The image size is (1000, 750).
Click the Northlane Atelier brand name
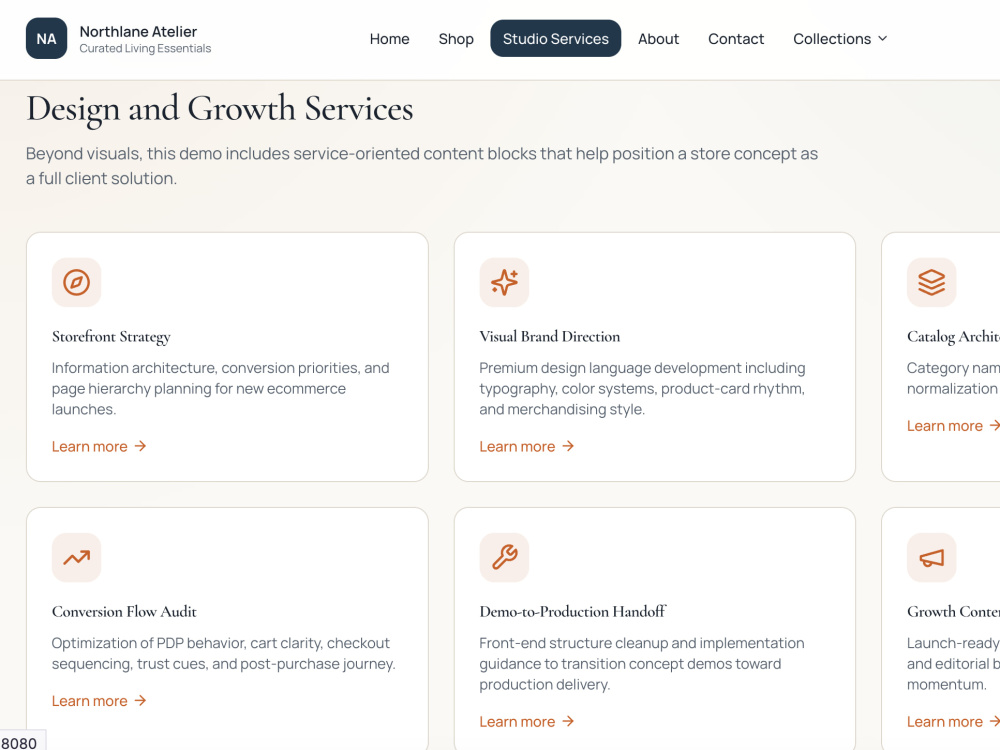coord(138,31)
